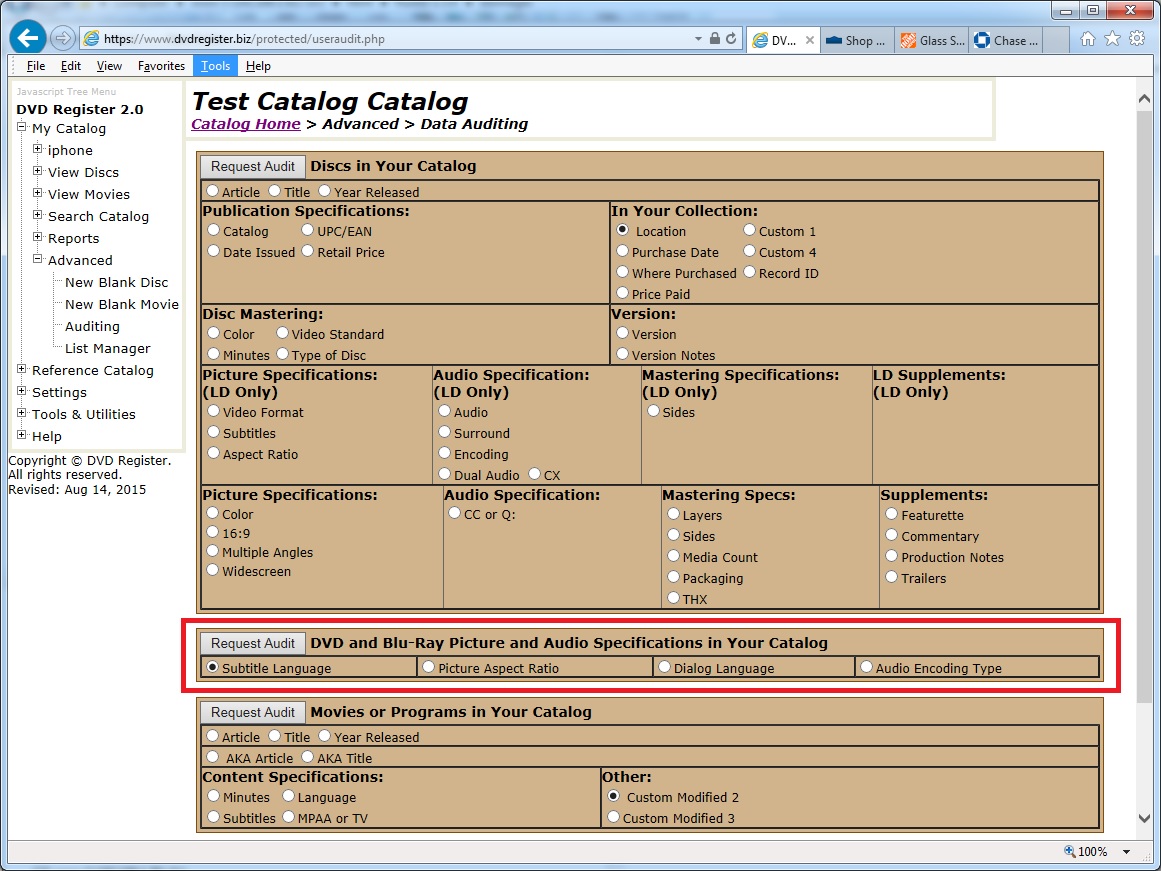Open the File menu

click(x=36, y=66)
